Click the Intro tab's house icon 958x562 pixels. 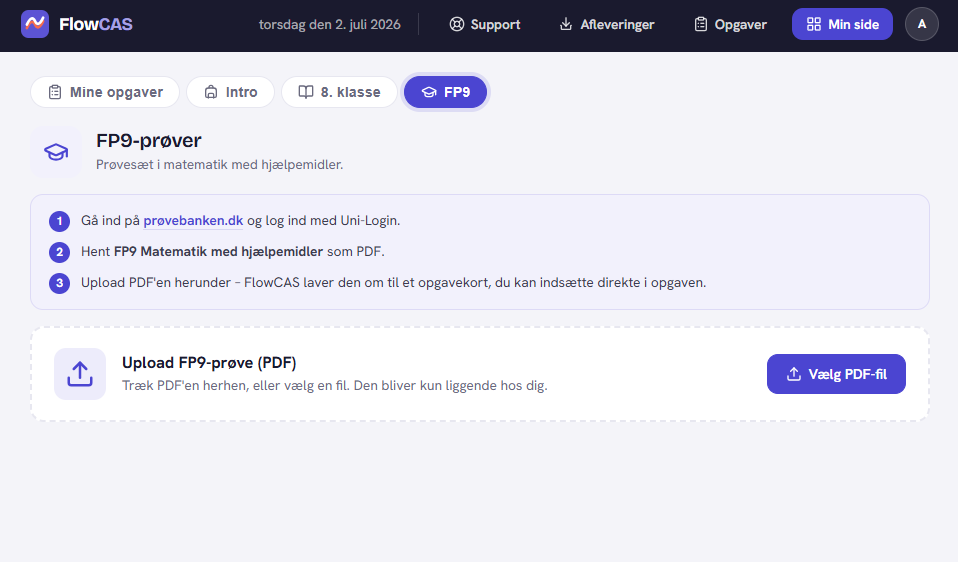tap(211, 92)
